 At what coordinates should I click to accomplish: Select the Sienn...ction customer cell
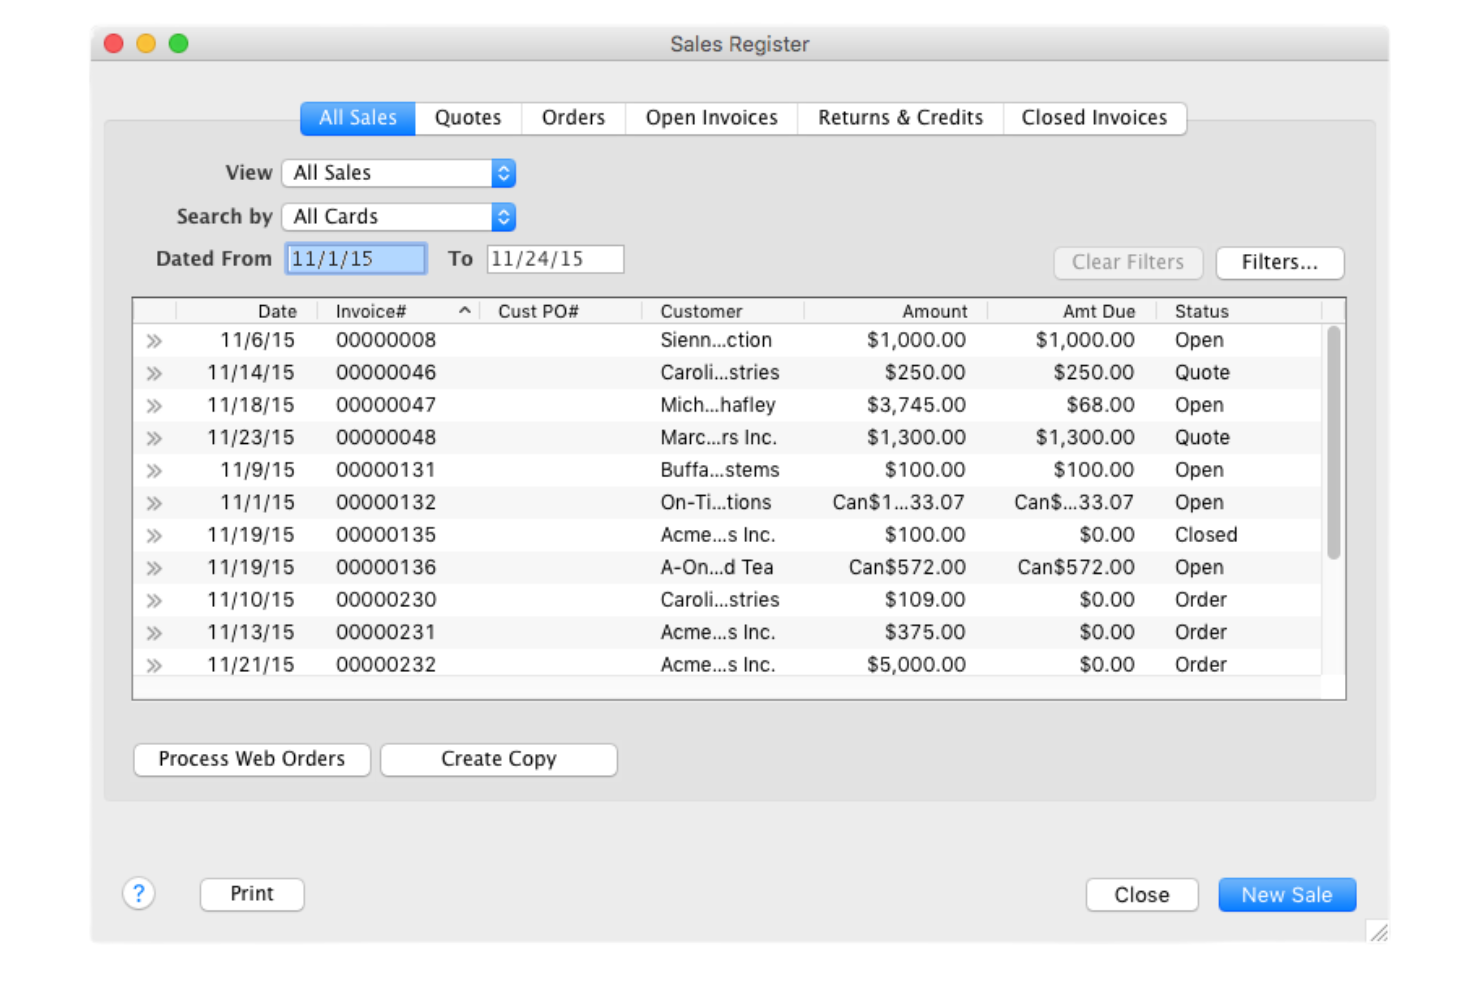716,340
